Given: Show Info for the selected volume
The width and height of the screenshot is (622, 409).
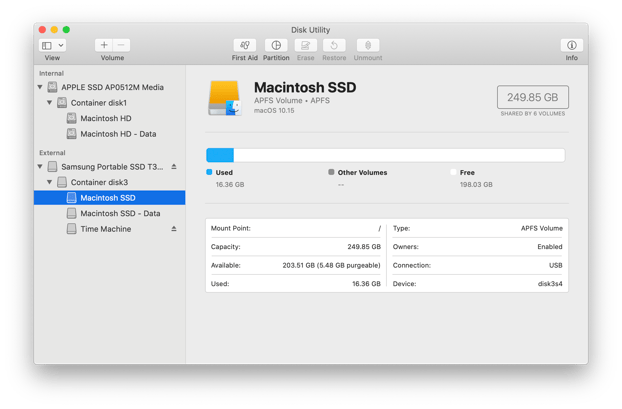Looking at the screenshot, I should [x=572, y=45].
